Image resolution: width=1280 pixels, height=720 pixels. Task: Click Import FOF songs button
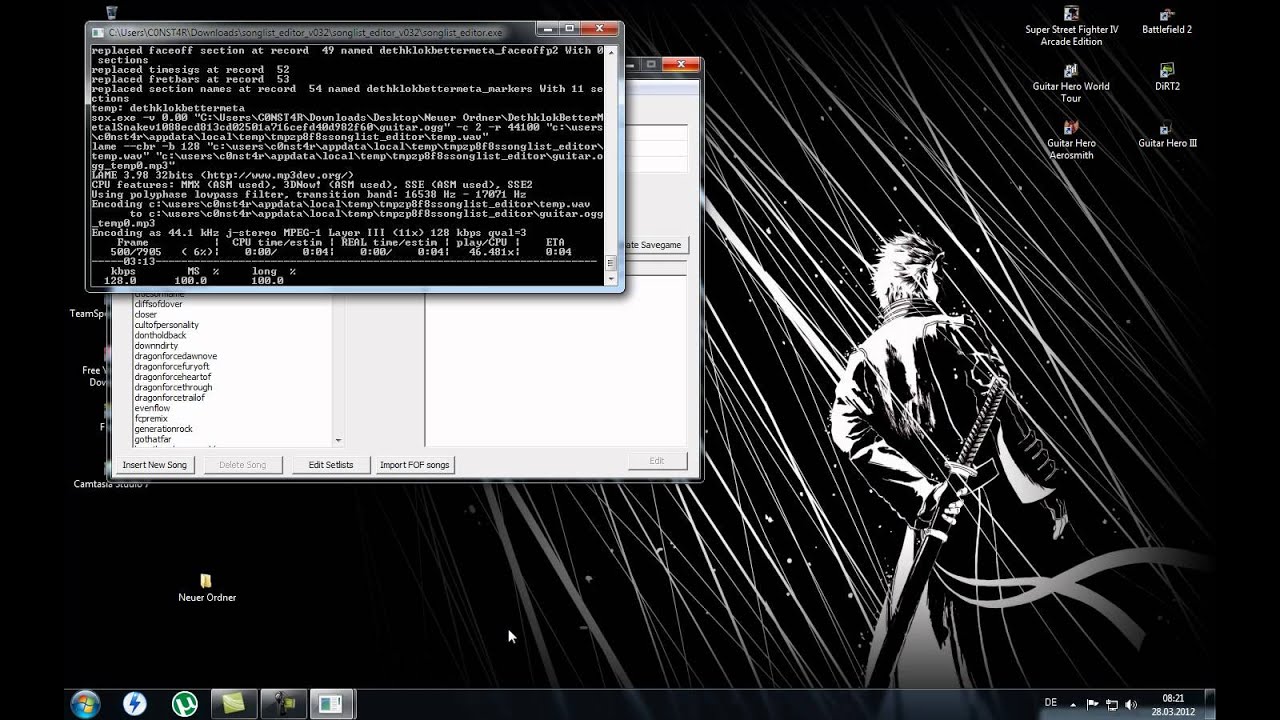click(415, 465)
